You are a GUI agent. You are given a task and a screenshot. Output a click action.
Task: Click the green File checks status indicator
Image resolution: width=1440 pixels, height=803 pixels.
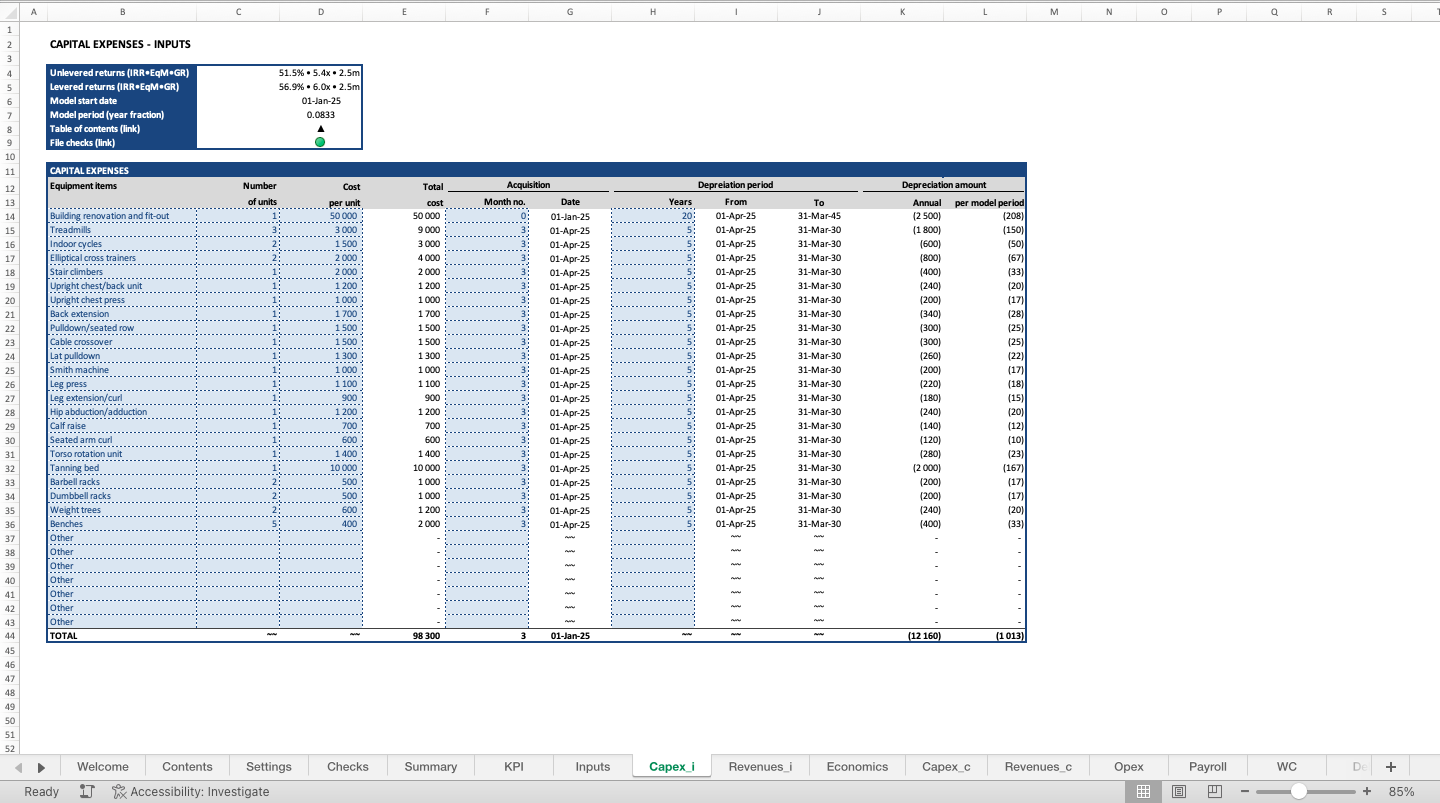point(320,141)
